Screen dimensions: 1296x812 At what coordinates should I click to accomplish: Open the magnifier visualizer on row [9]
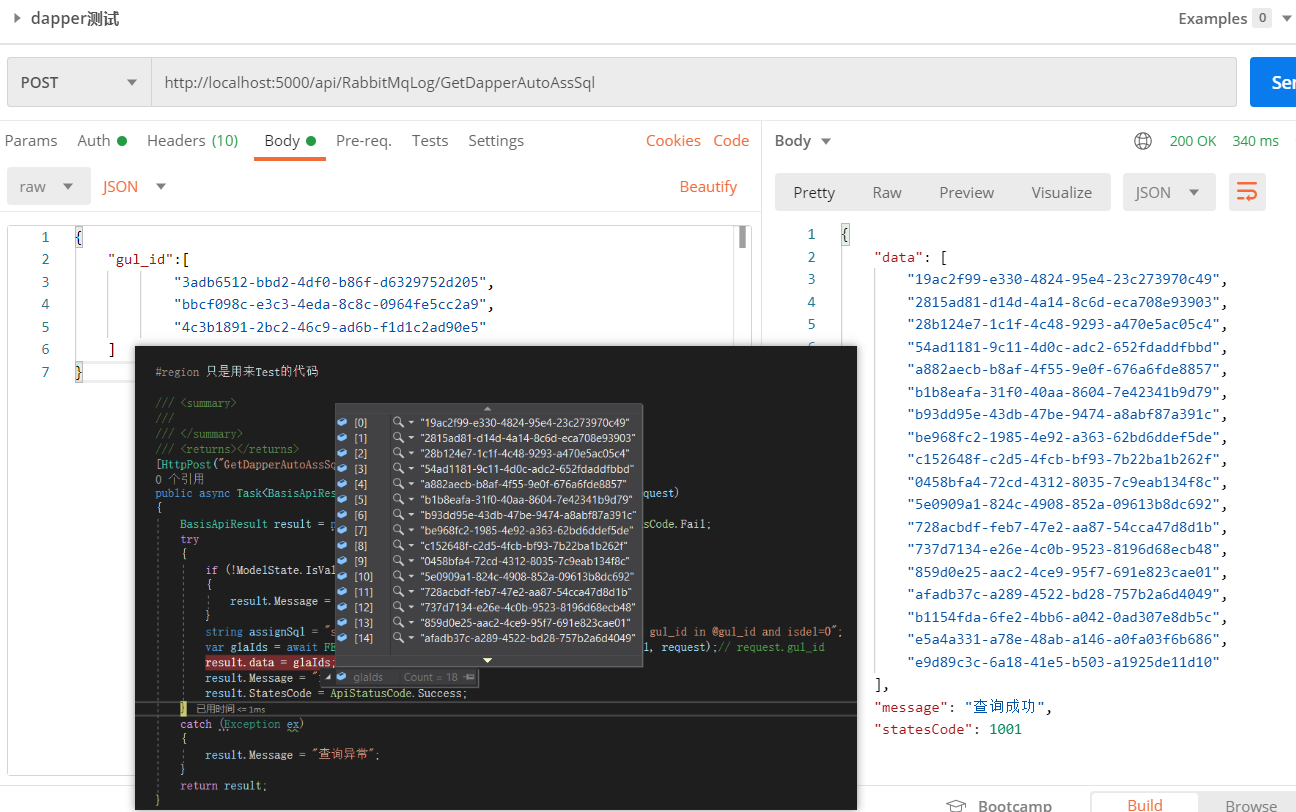point(398,561)
